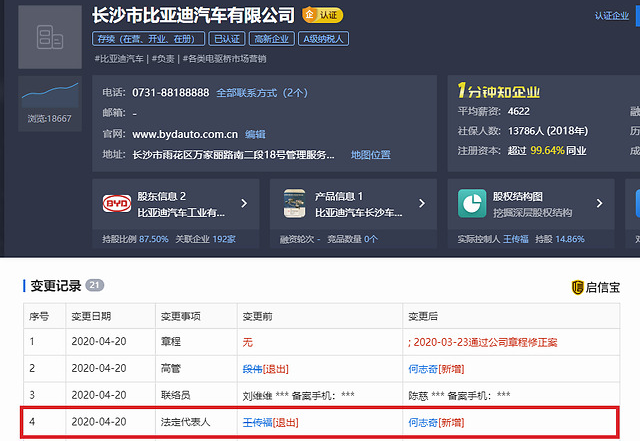Click the BYD shareholder logo icon

coord(117,204)
